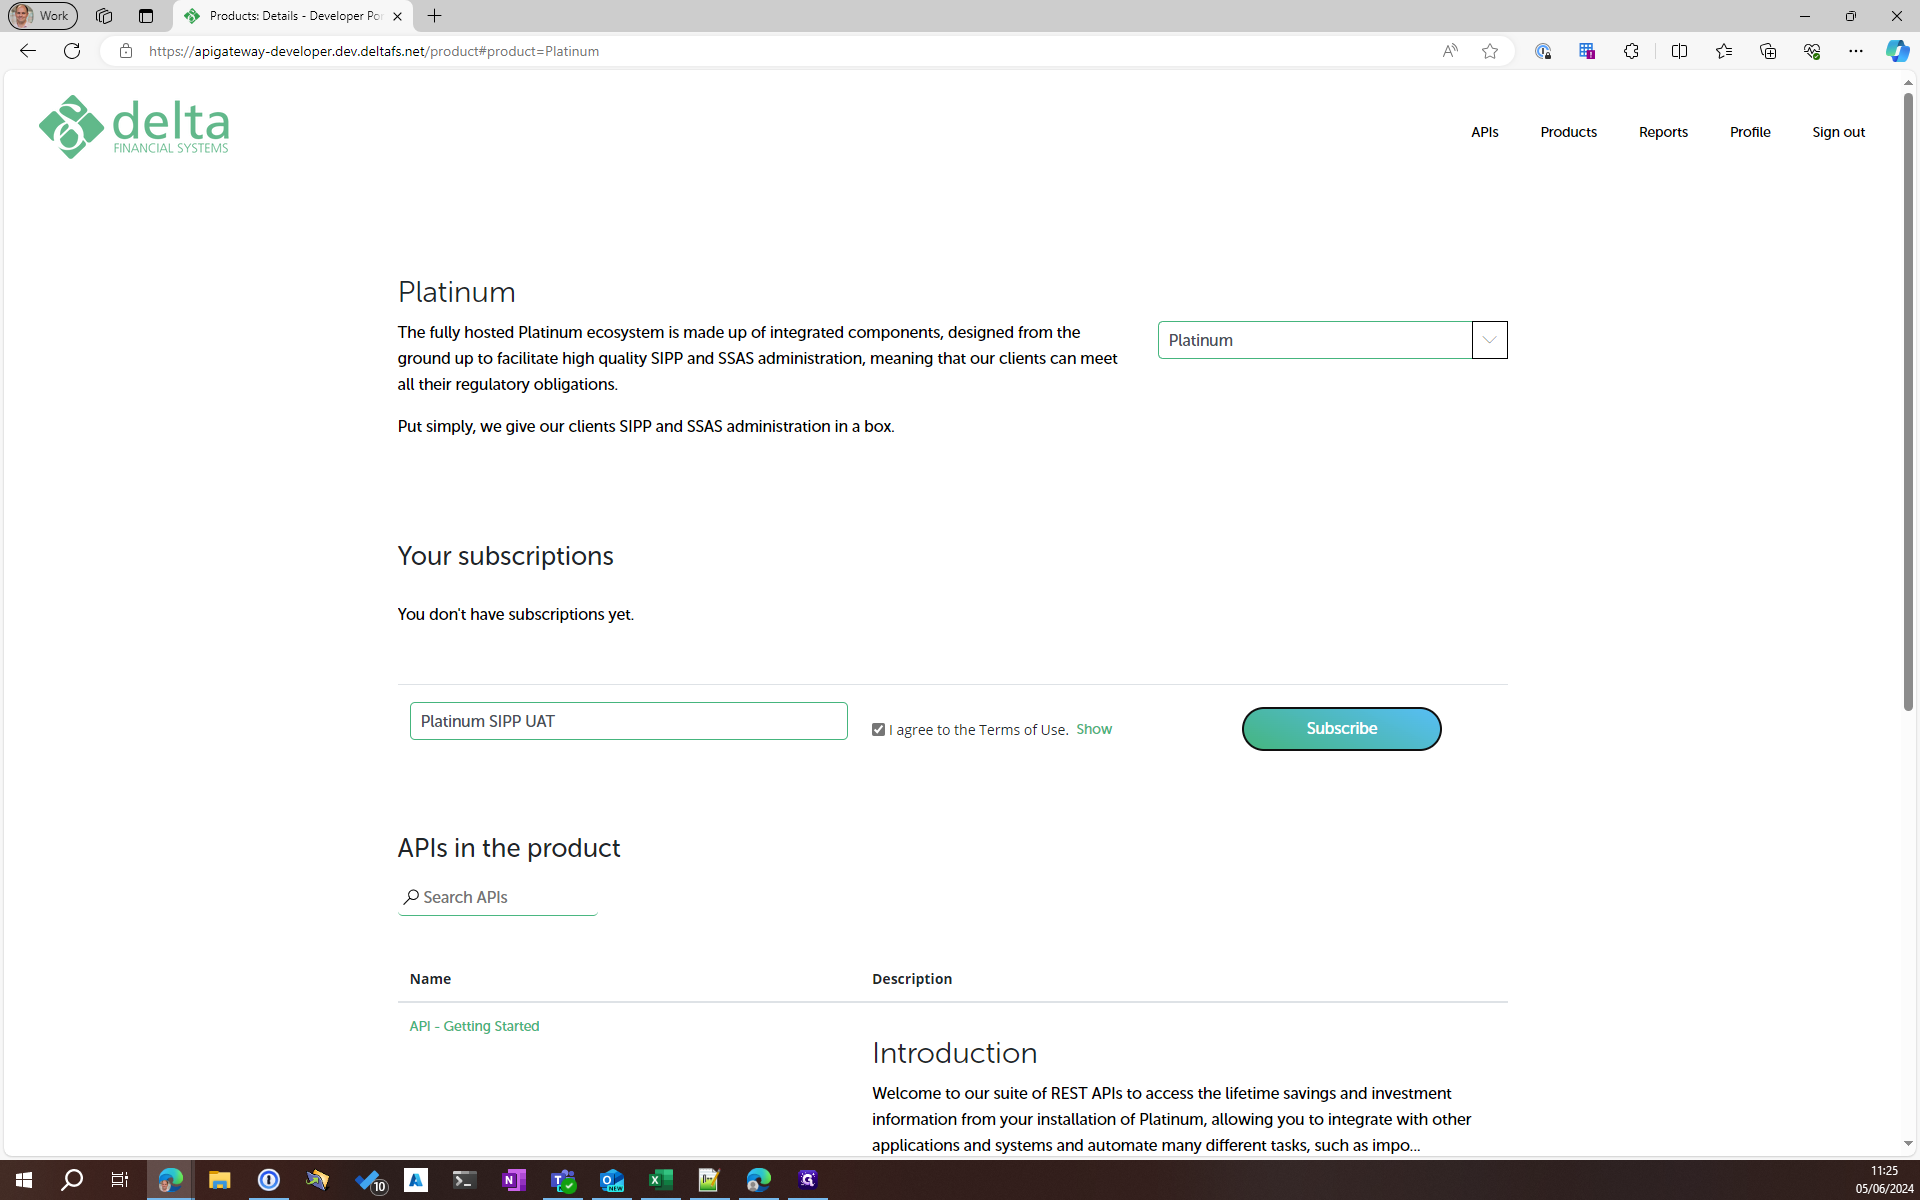The width and height of the screenshot is (1920, 1200).
Task: Open Edge Settings and more menu
Action: point(1856,51)
